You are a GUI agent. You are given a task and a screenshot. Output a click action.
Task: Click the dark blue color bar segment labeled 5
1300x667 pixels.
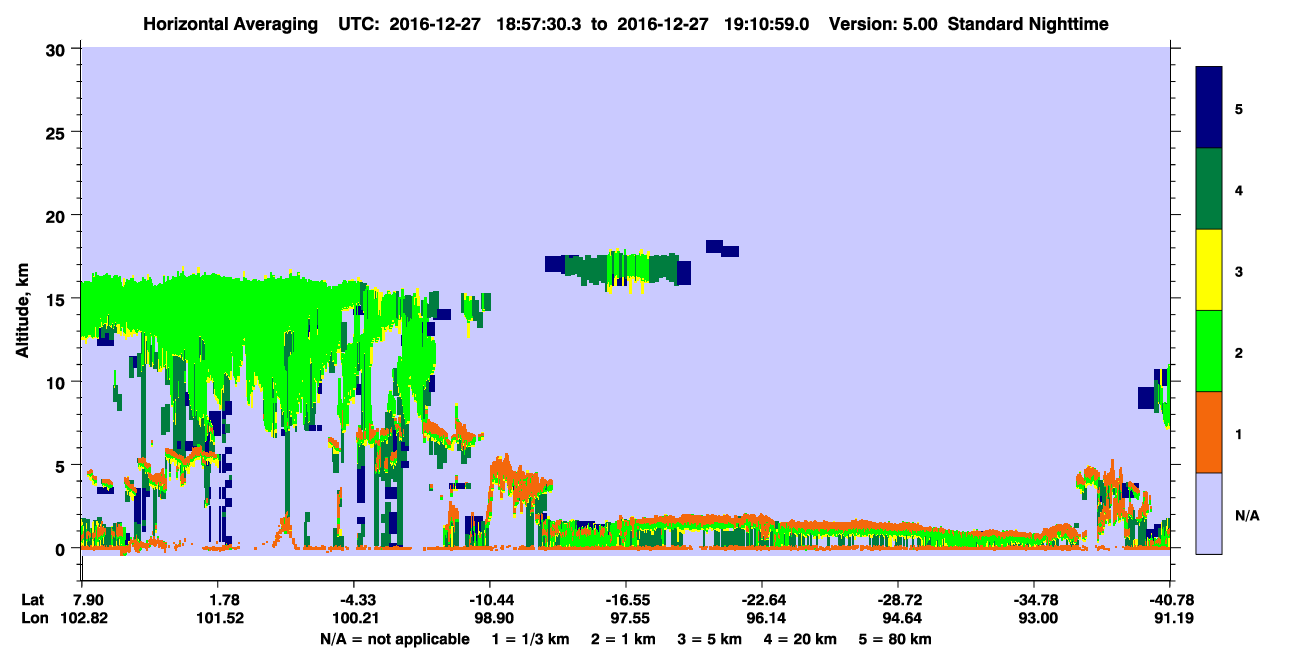click(1209, 108)
